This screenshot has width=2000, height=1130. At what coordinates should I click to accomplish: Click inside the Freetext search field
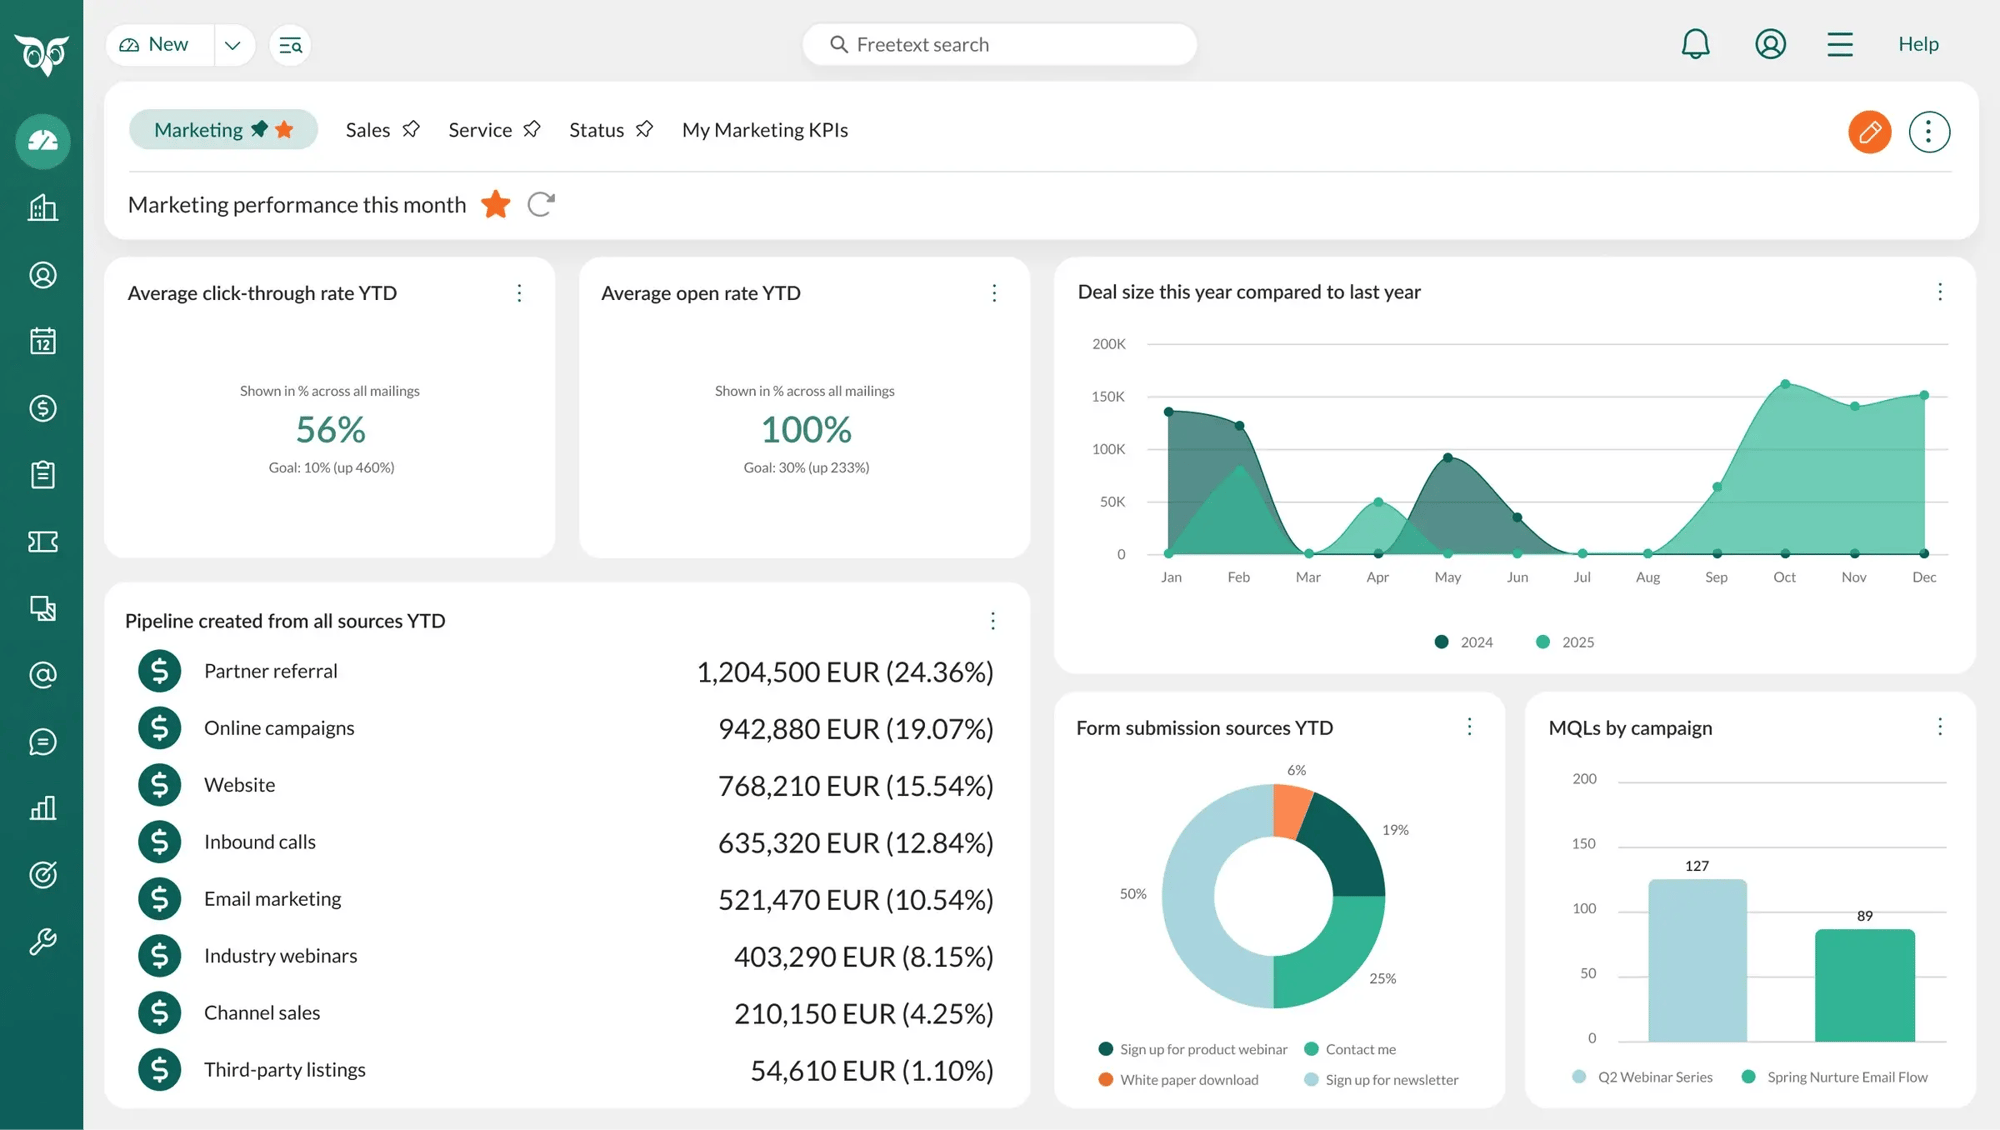coord(1000,44)
